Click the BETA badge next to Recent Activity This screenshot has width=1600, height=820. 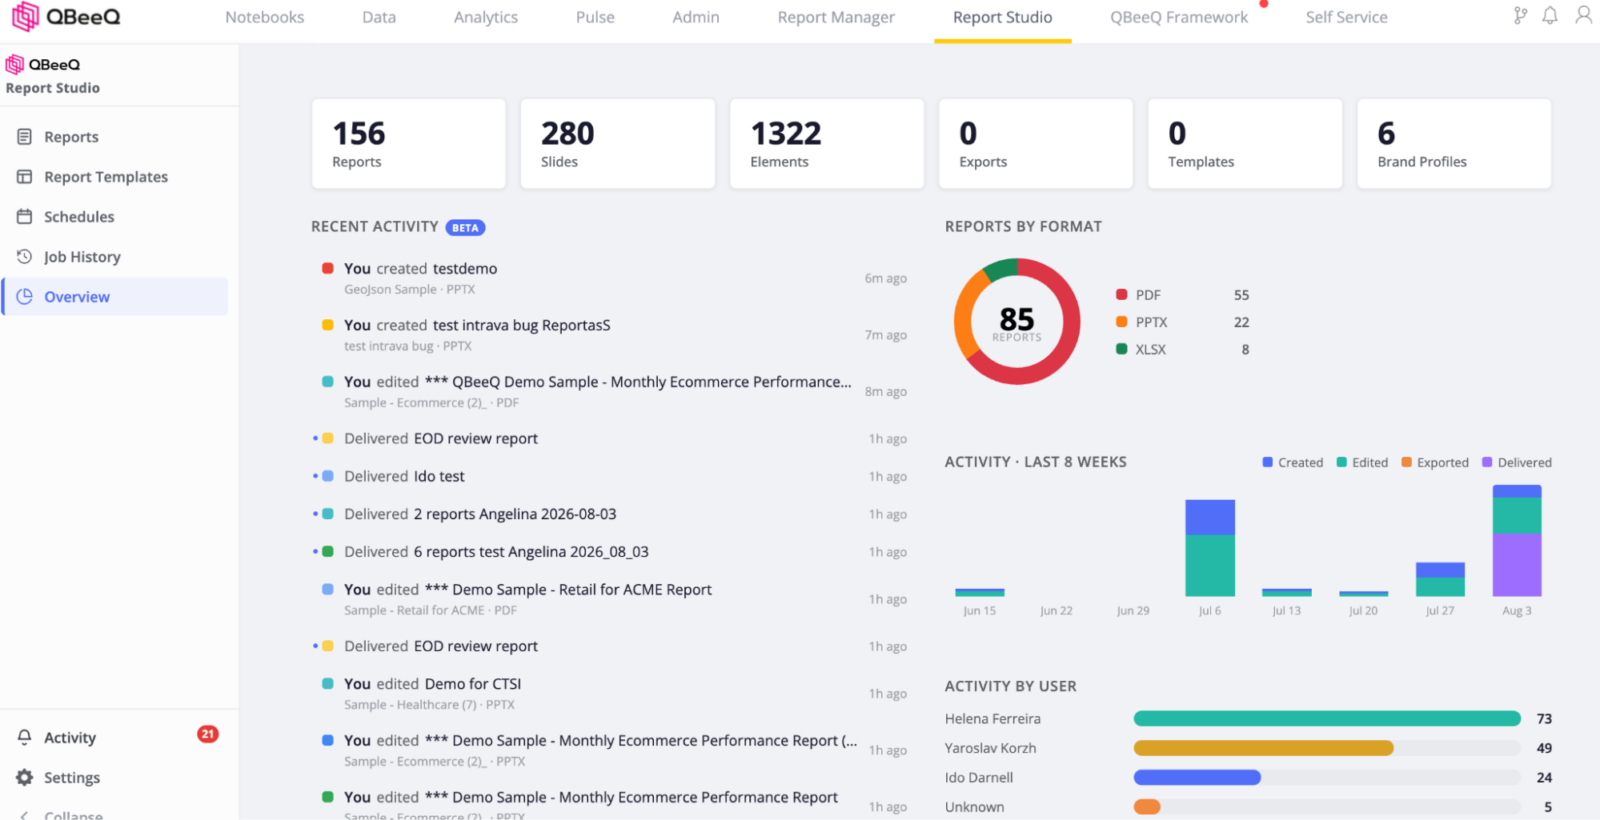click(x=465, y=228)
